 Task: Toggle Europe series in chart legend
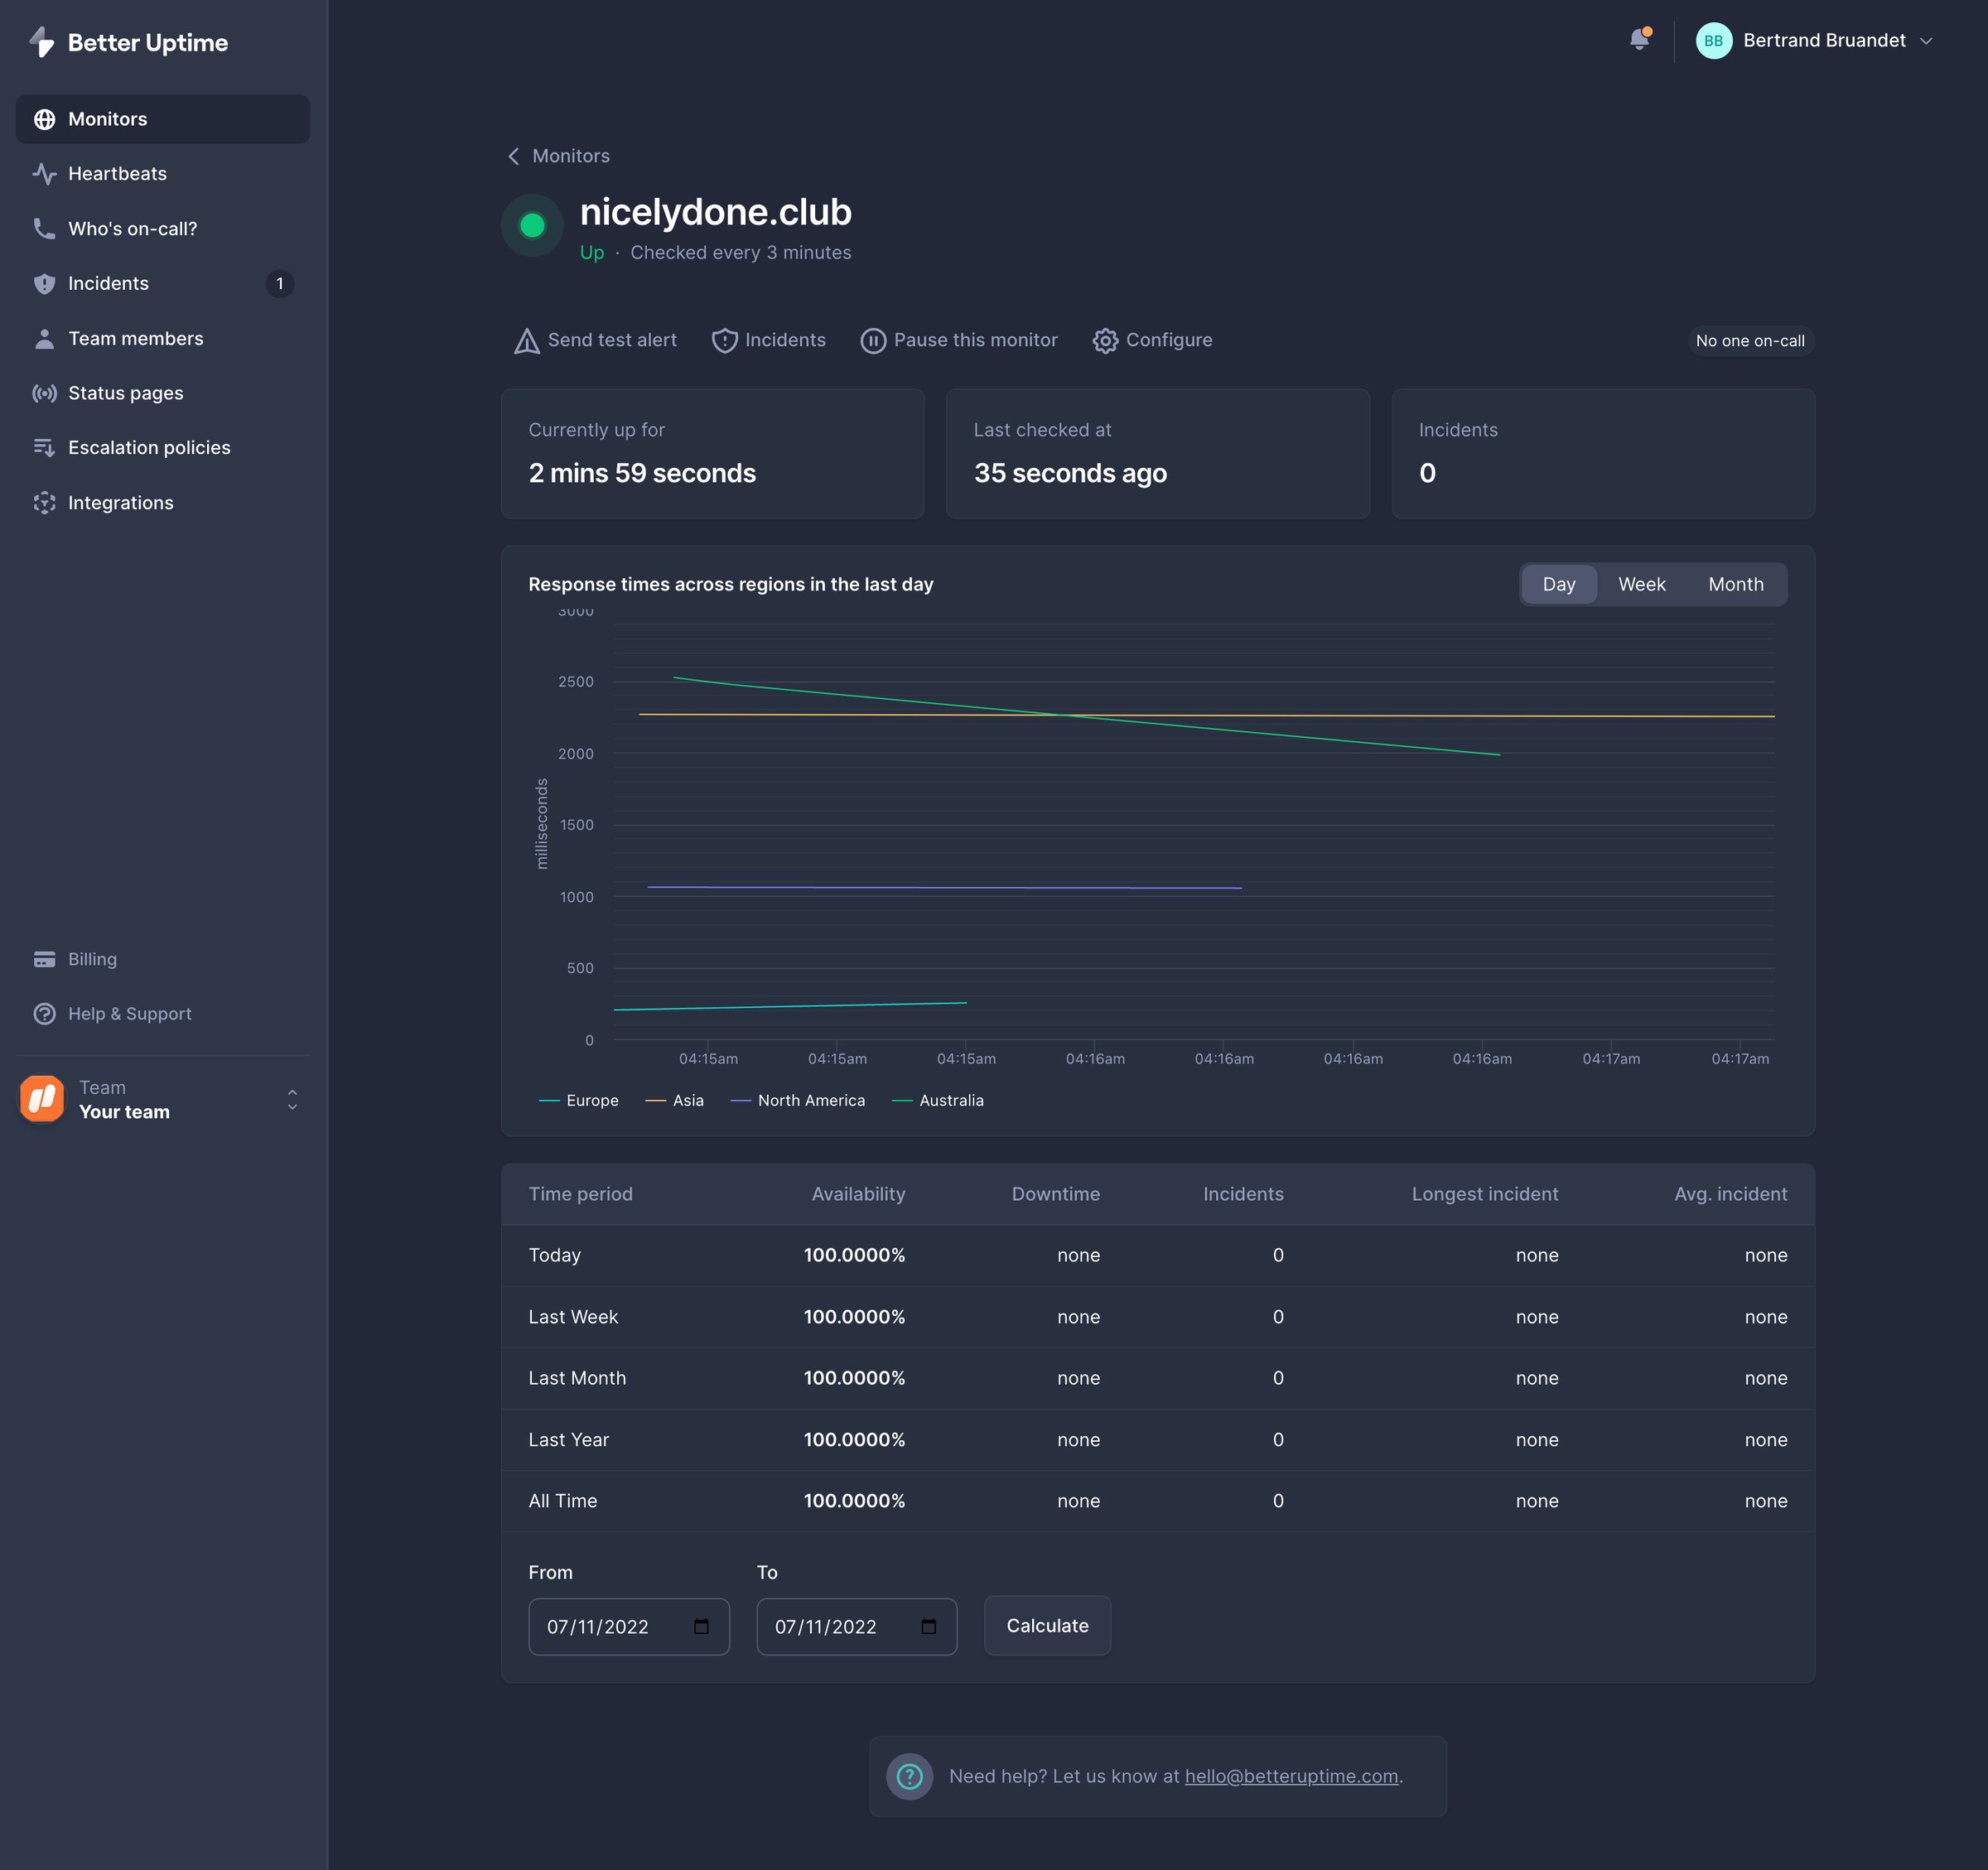[x=579, y=1100]
